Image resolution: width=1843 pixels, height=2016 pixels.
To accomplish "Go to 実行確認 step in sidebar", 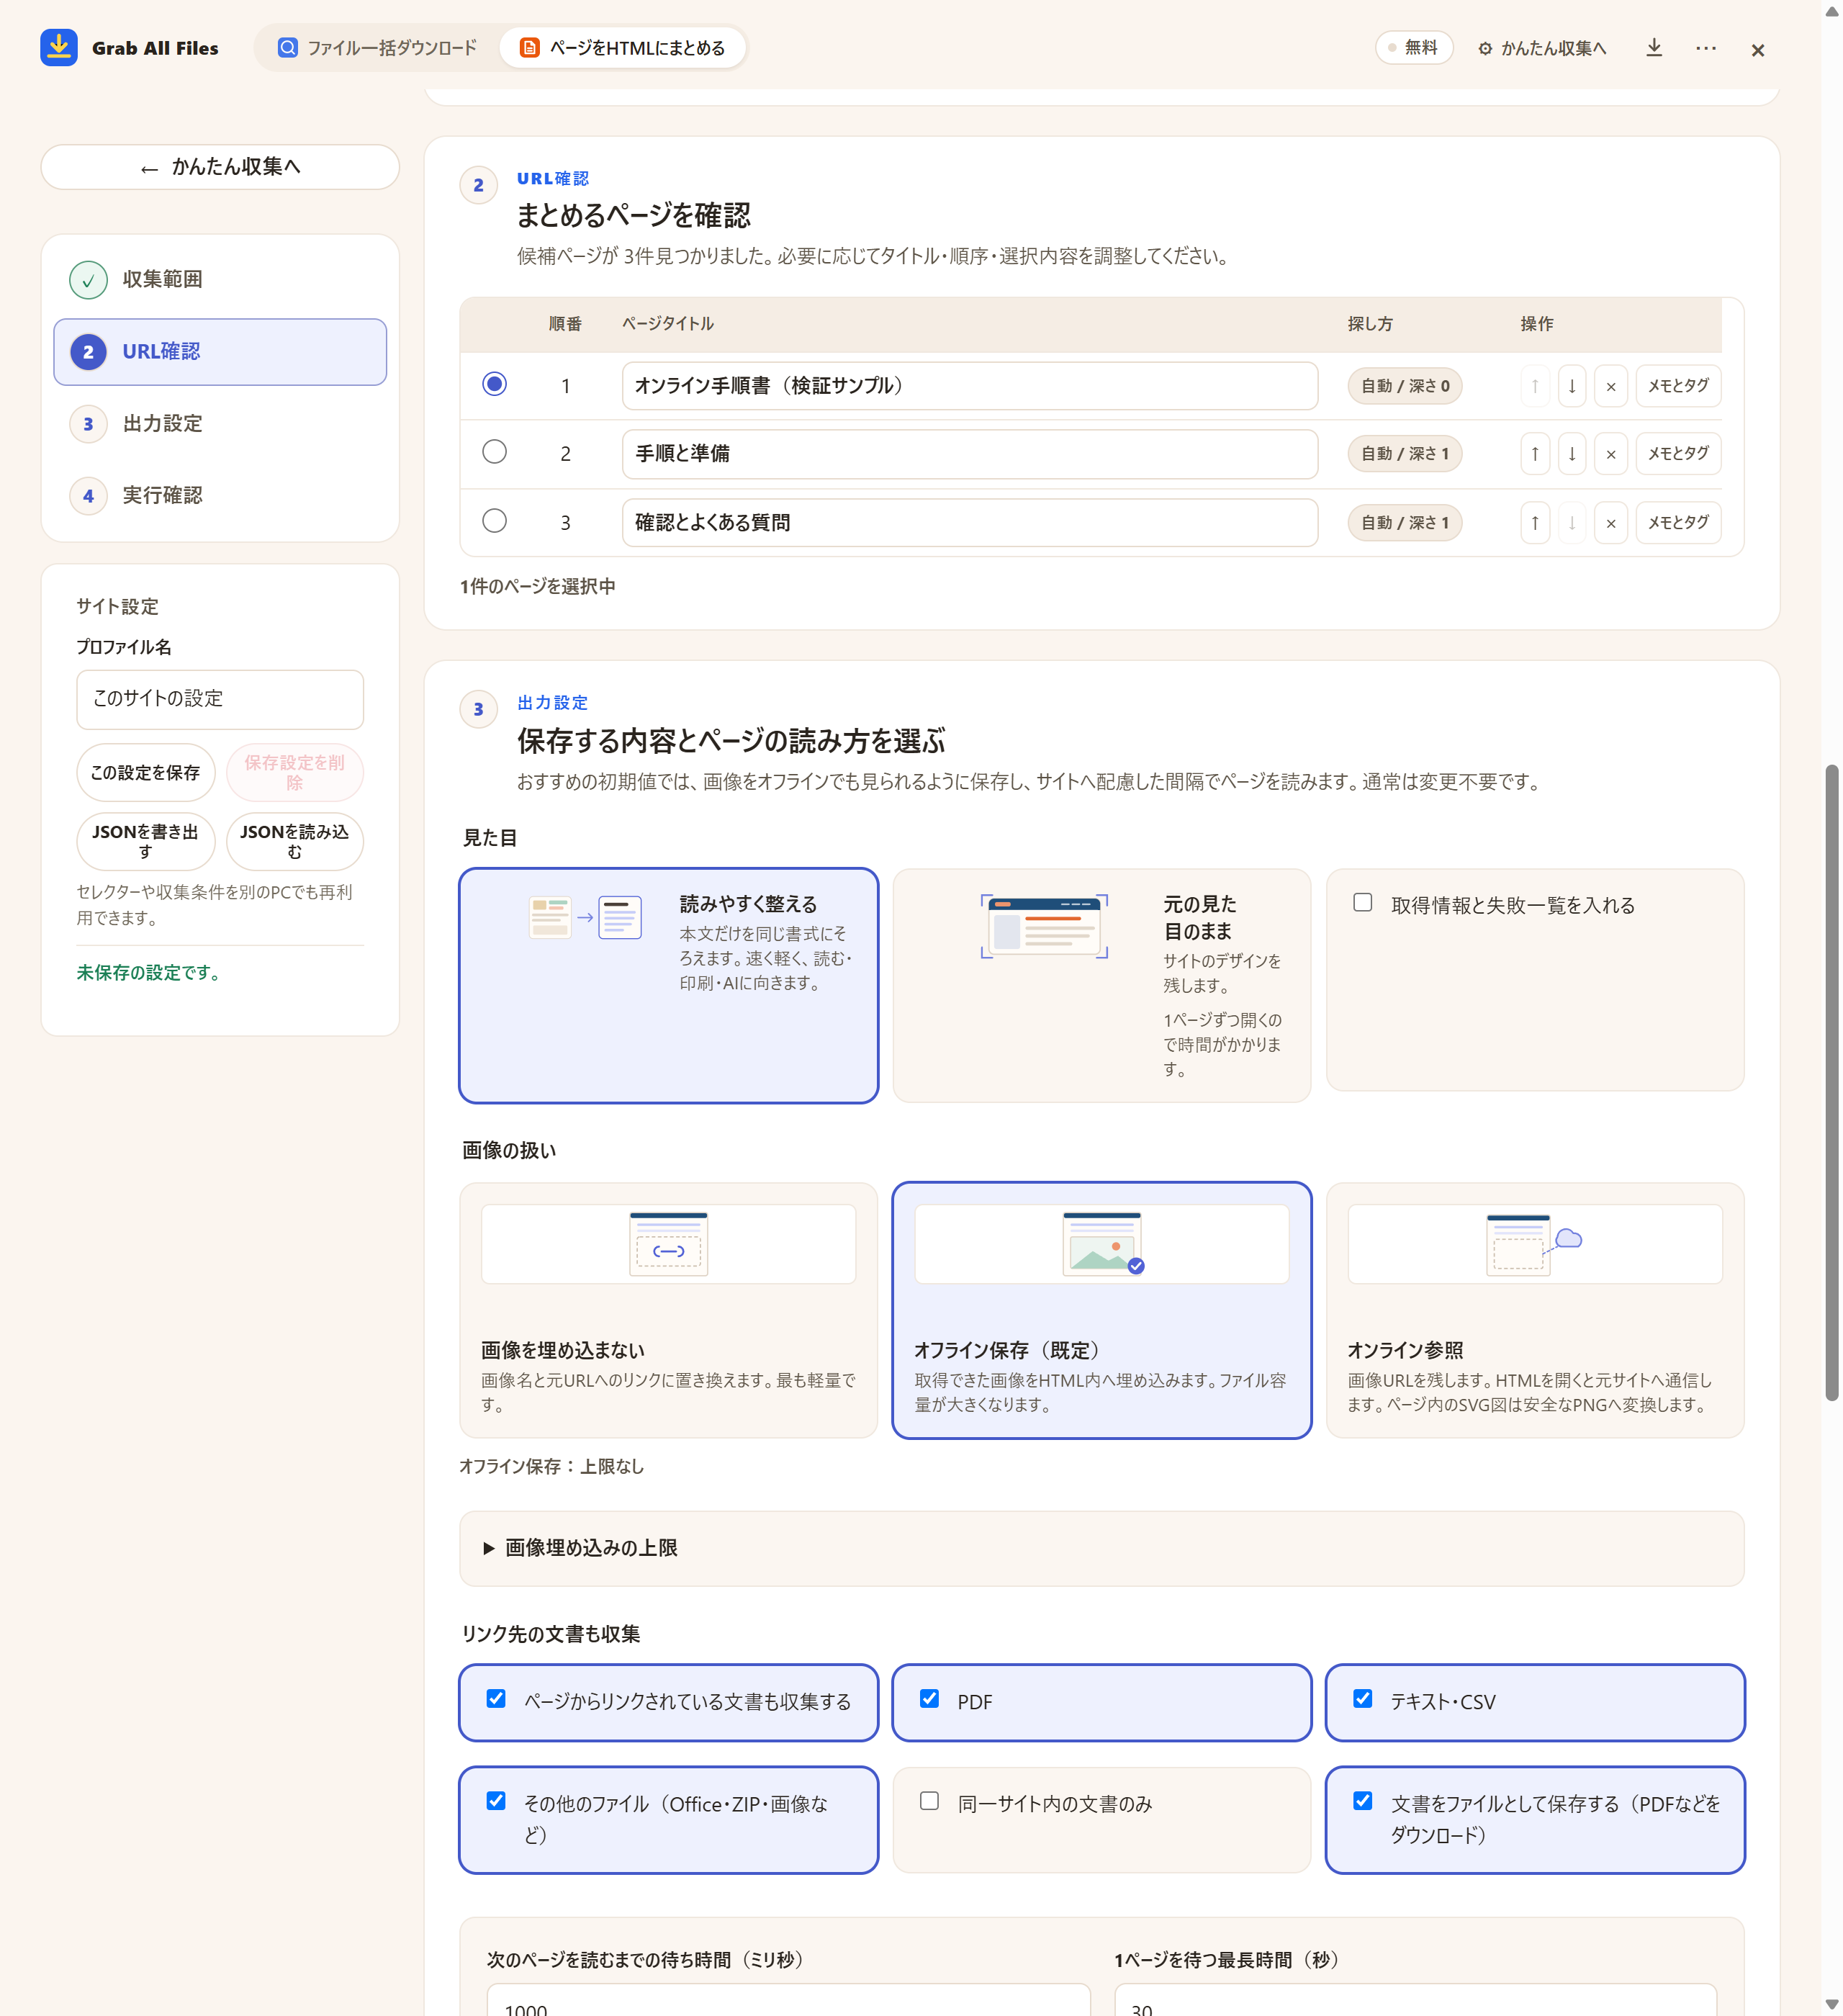I will (x=220, y=496).
